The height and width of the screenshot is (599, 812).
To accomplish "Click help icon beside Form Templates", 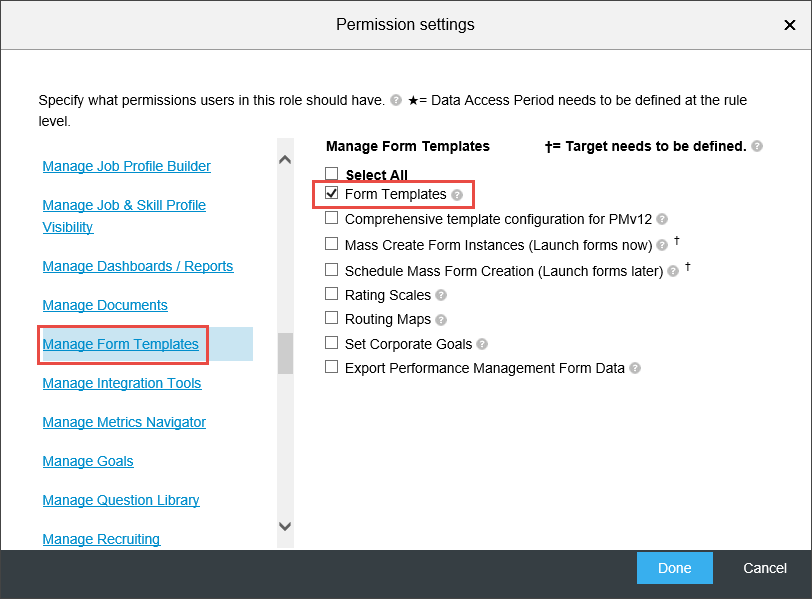I will click(456, 195).
